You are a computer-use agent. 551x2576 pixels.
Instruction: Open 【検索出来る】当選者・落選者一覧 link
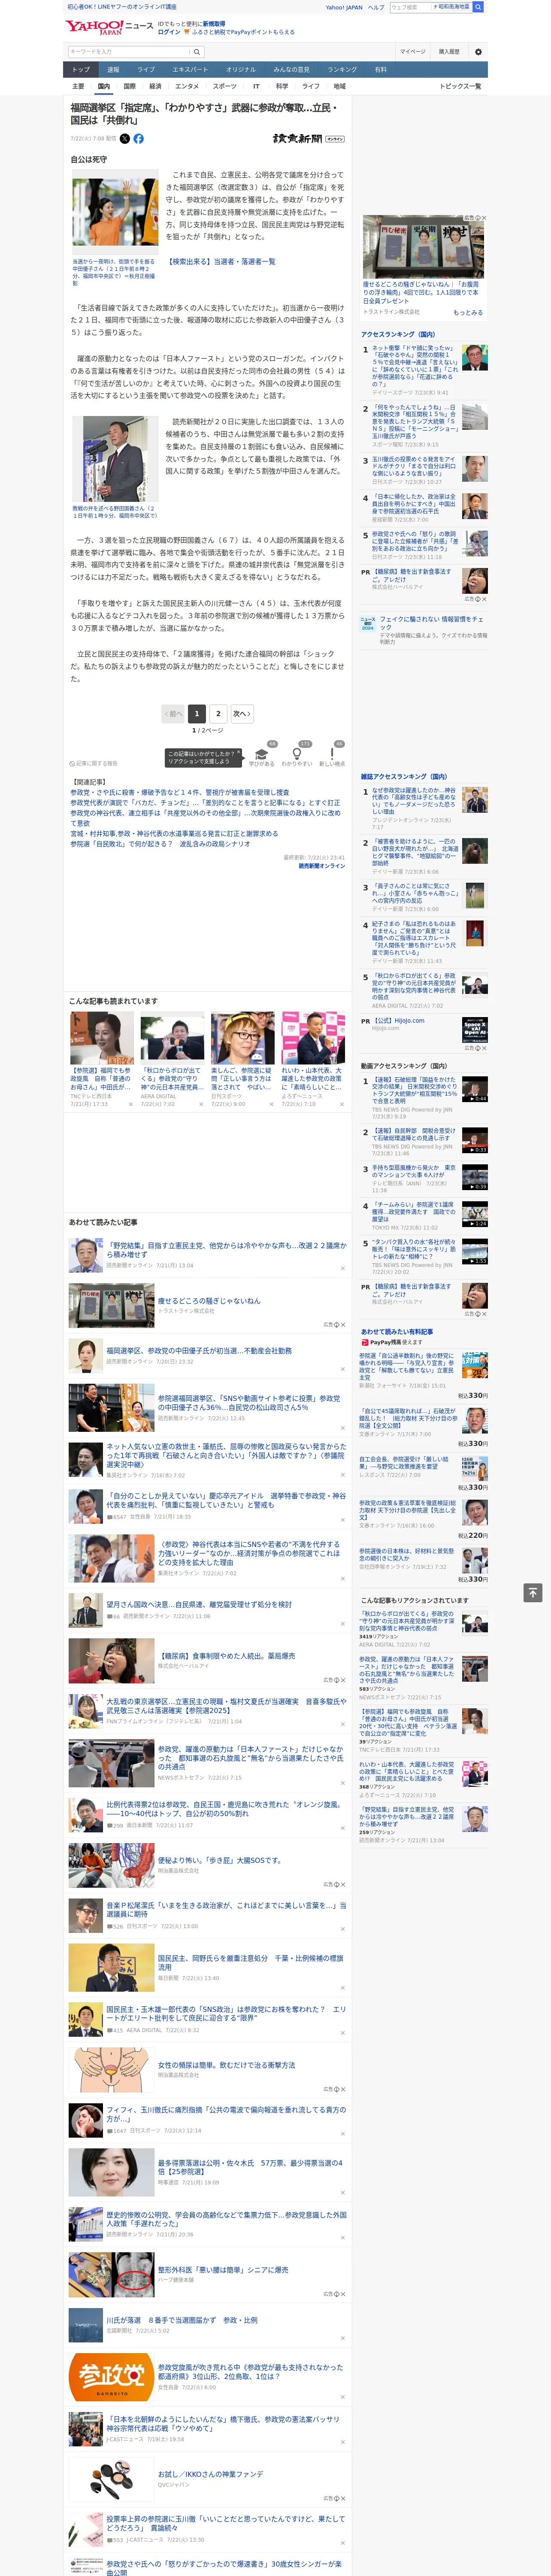tap(221, 261)
